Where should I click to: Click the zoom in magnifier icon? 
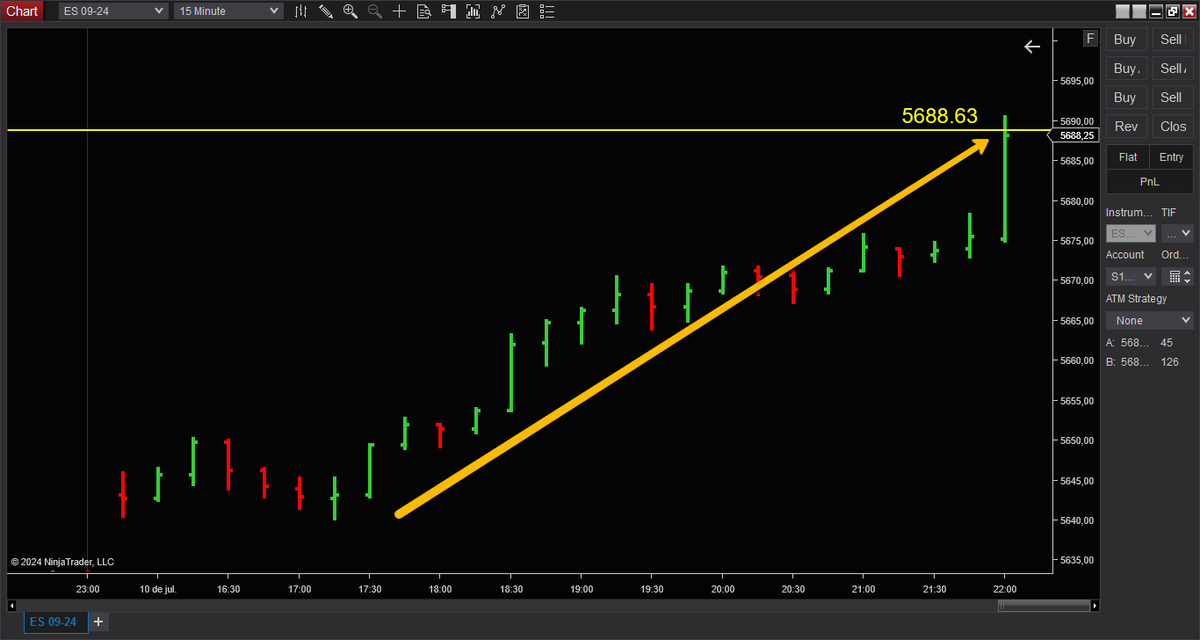coord(350,11)
